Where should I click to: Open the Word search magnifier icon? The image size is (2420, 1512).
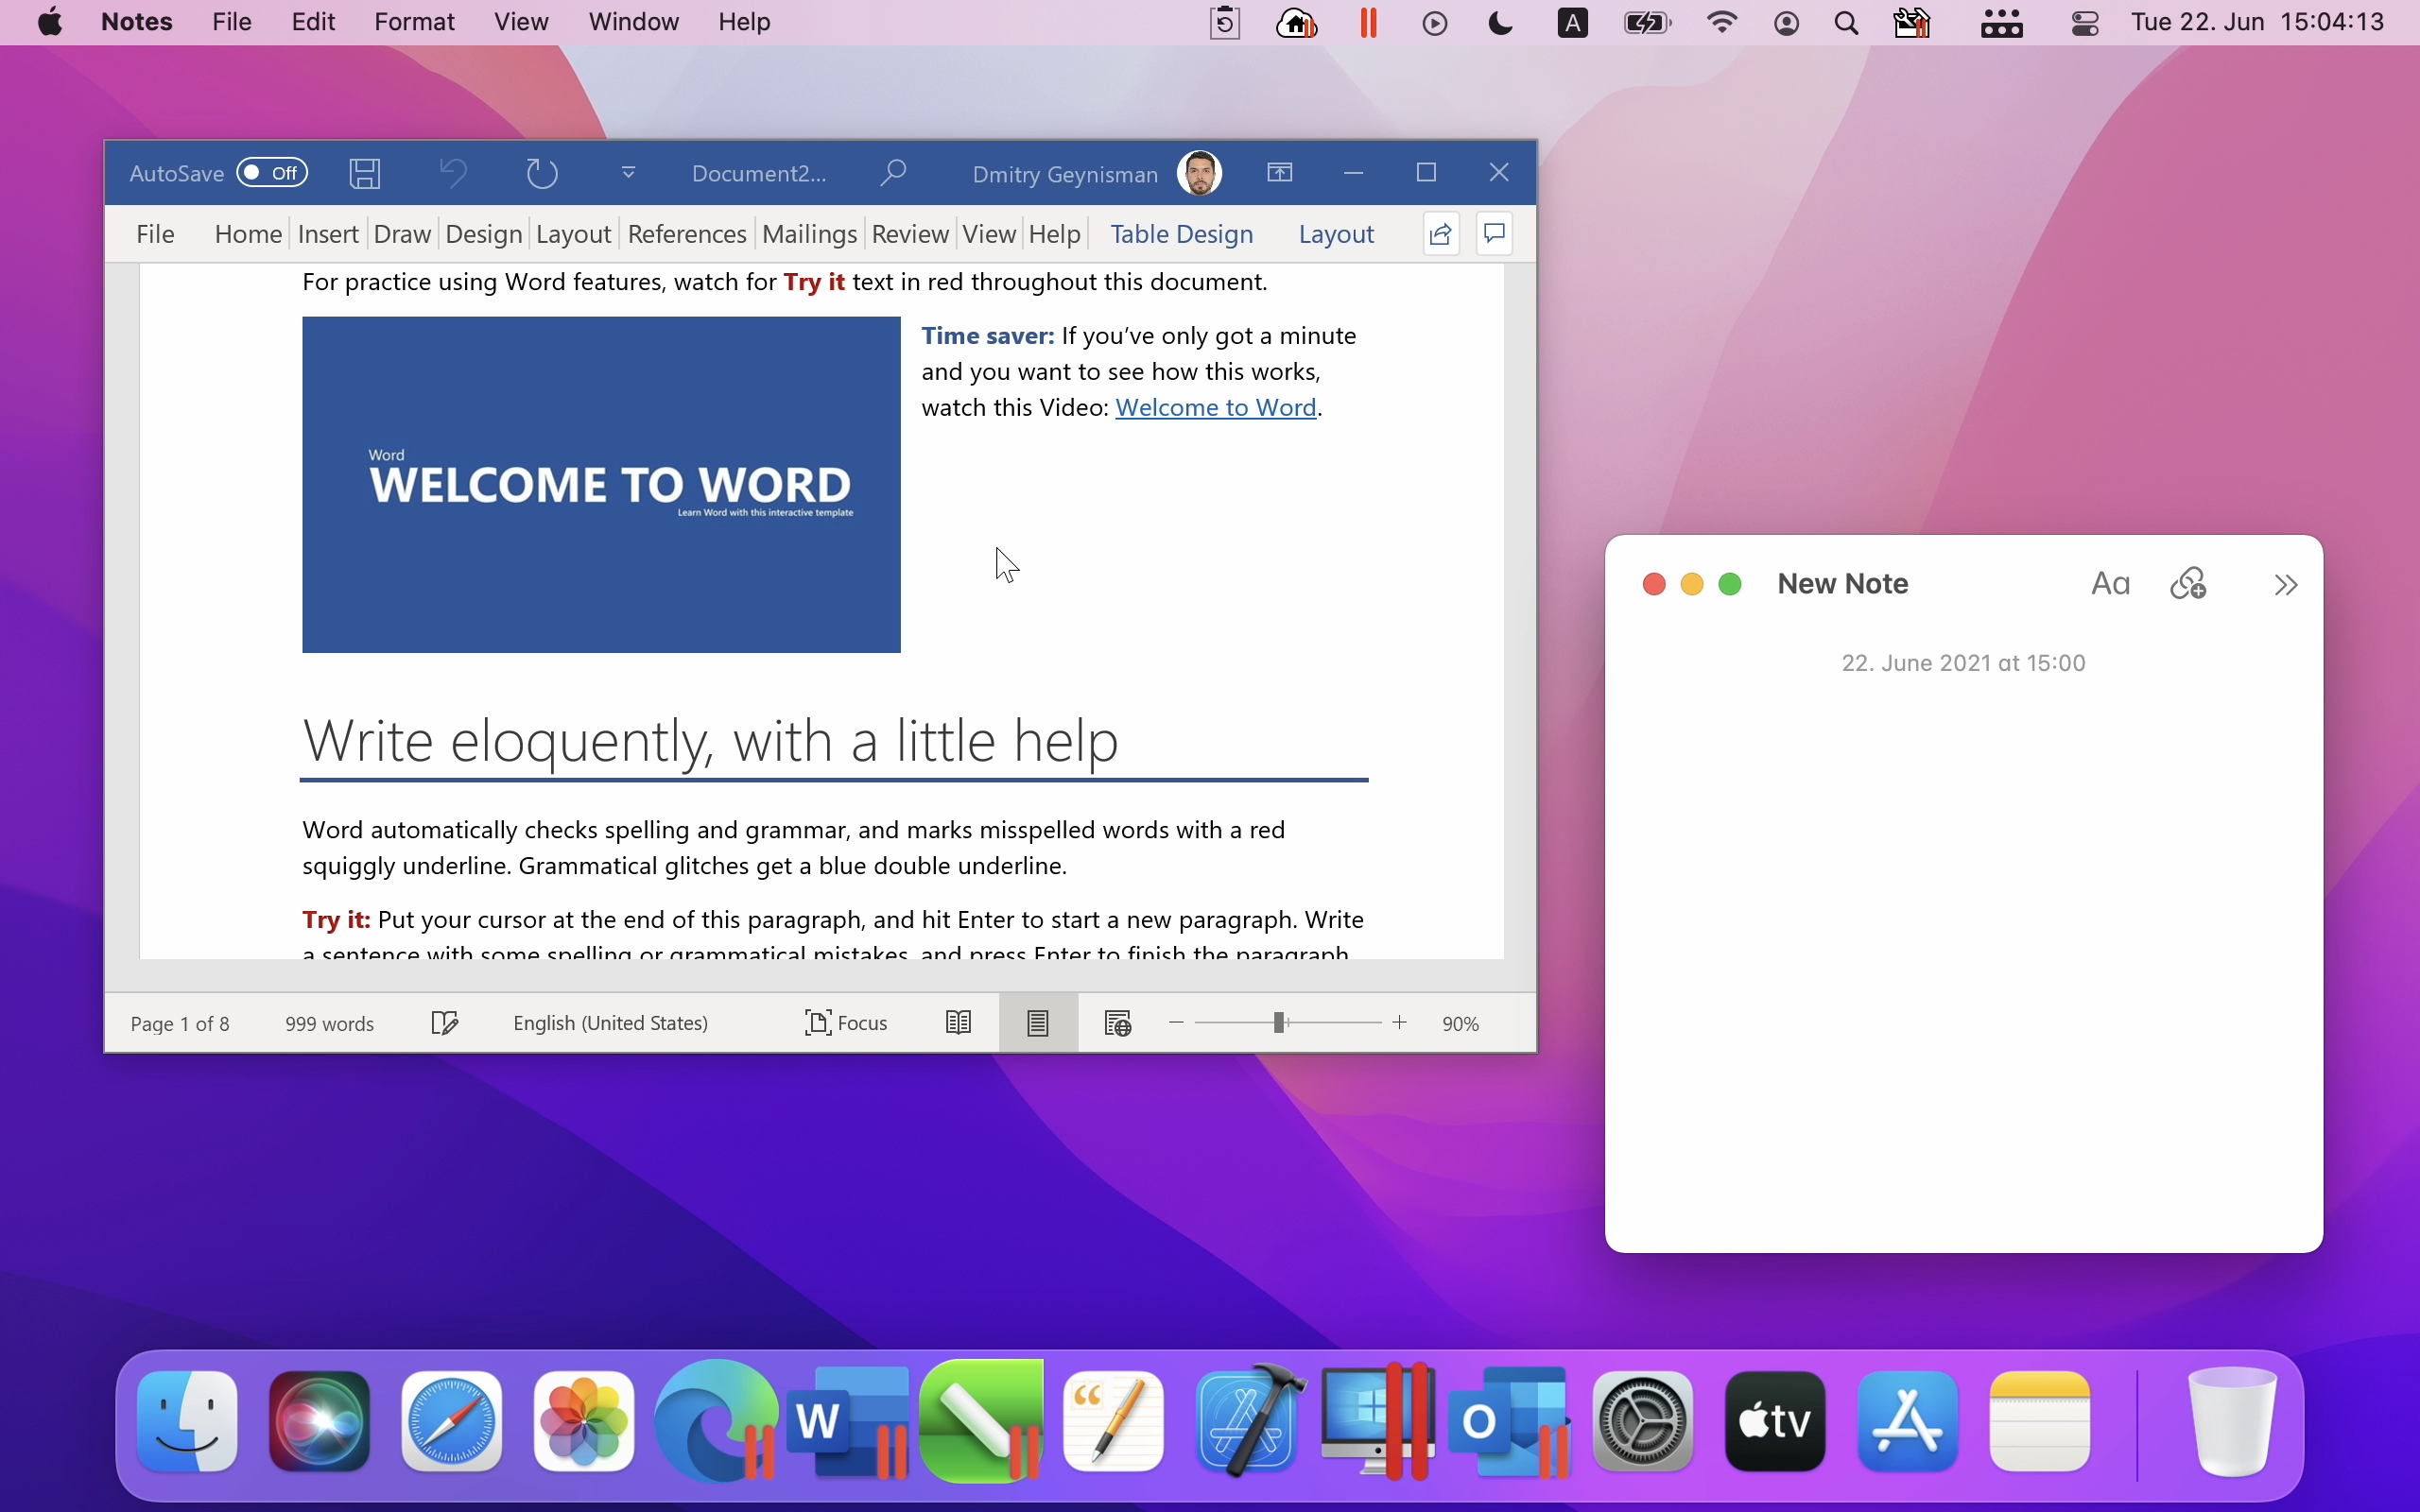tap(893, 173)
